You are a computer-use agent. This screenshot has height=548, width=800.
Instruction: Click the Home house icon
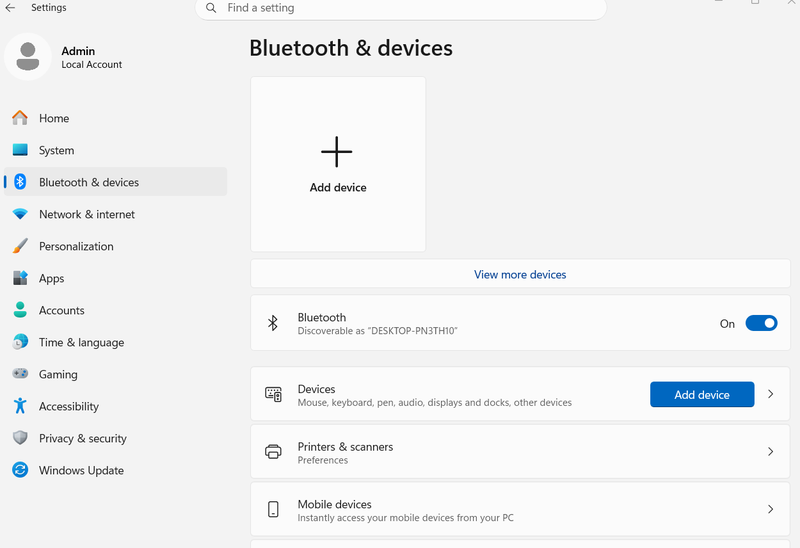[20, 118]
